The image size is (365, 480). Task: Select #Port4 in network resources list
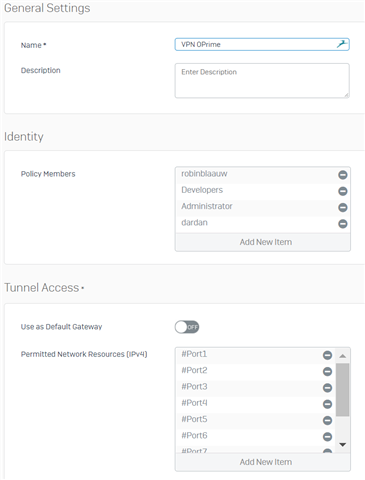click(x=255, y=404)
